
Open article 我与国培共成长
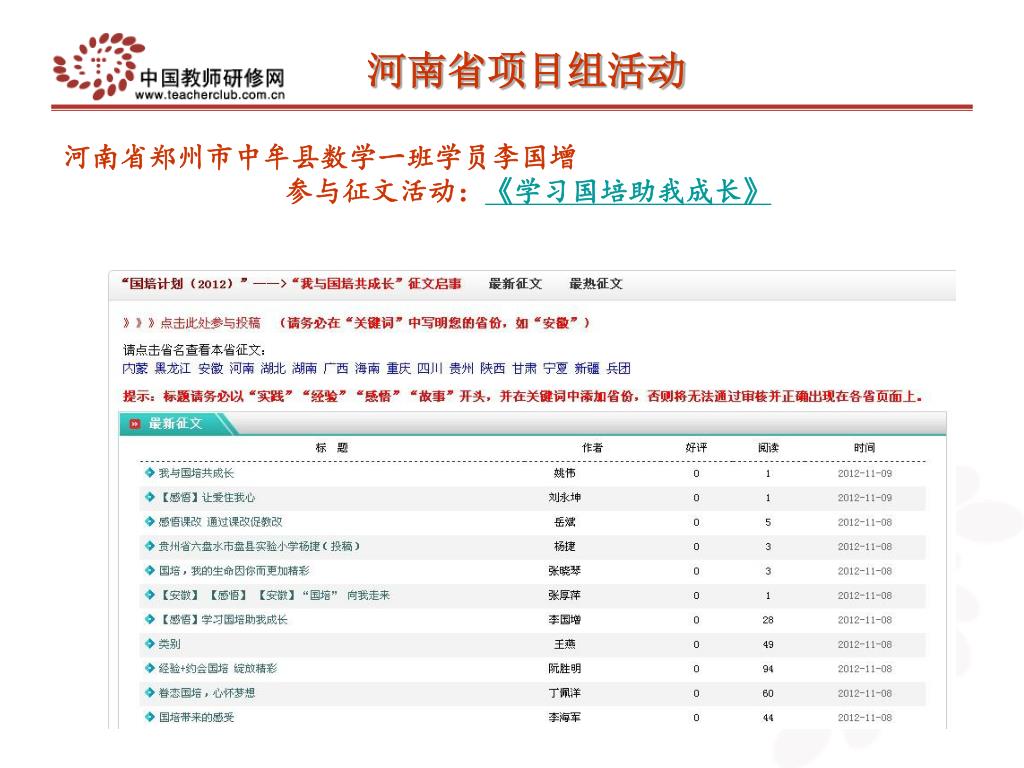[196, 473]
